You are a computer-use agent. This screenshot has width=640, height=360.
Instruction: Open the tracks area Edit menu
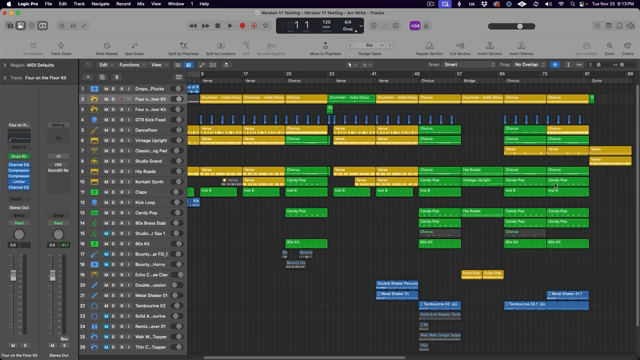tap(105, 65)
